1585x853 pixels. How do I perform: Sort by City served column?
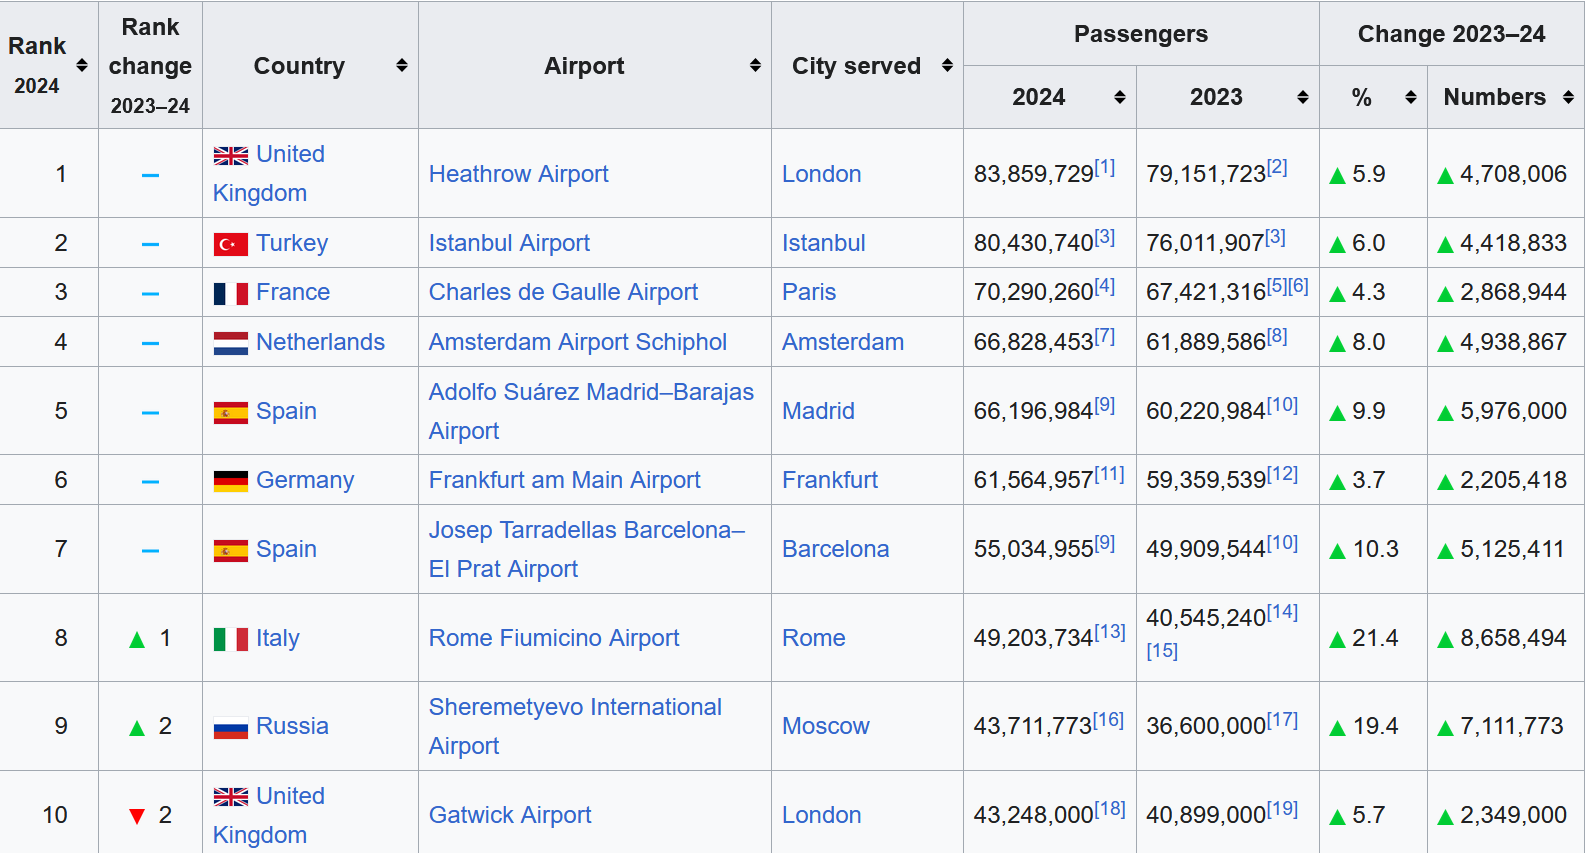947,65
